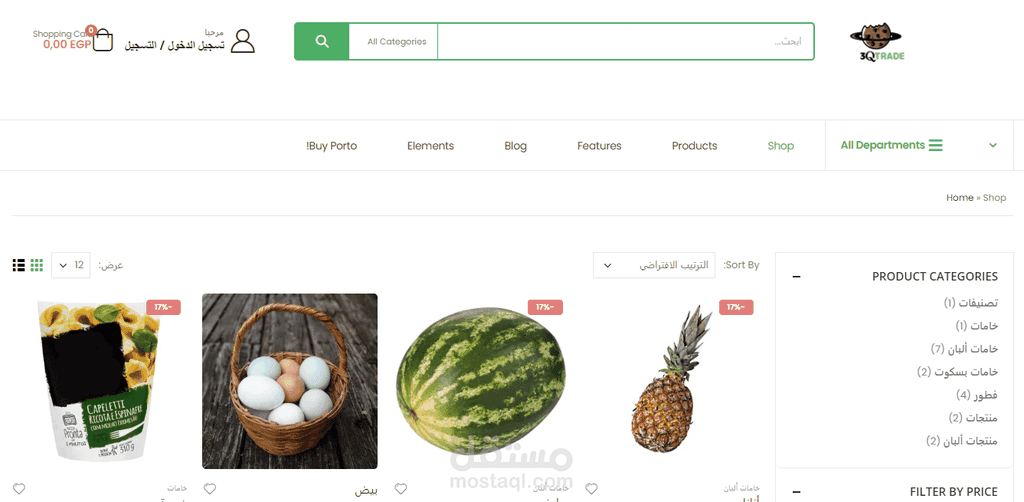Open the Products menu item
Image resolution: width=1024 pixels, height=502 pixels.
click(694, 146)
